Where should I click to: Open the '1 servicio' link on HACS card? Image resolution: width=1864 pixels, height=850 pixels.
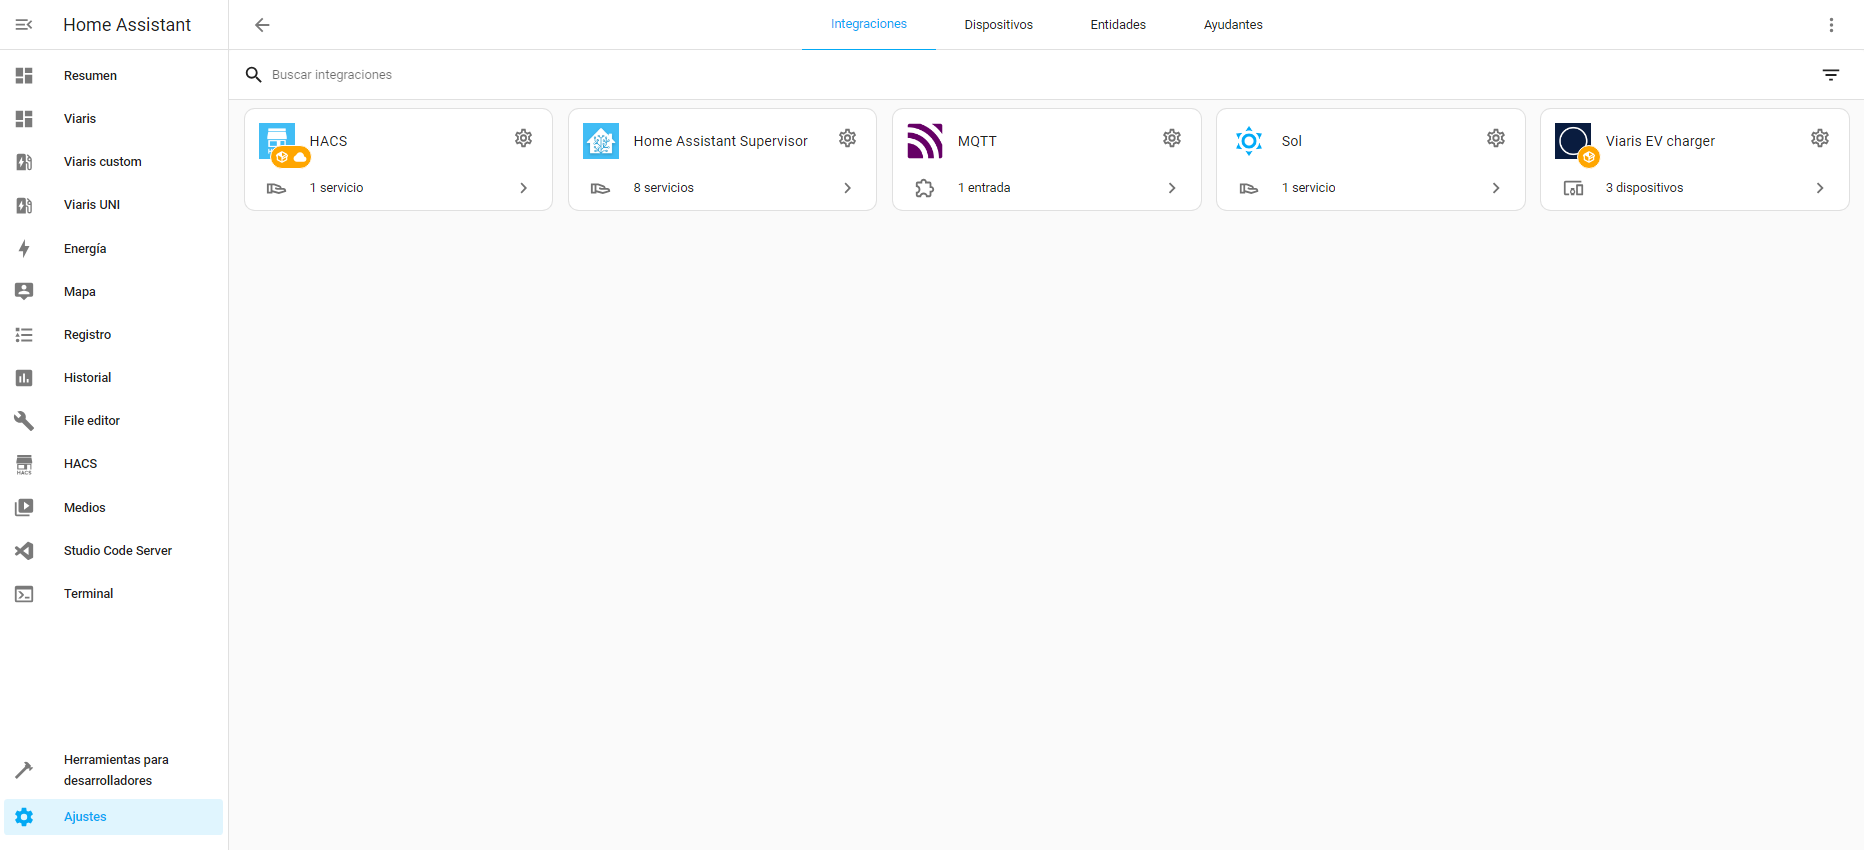click(x=337, y=188)
